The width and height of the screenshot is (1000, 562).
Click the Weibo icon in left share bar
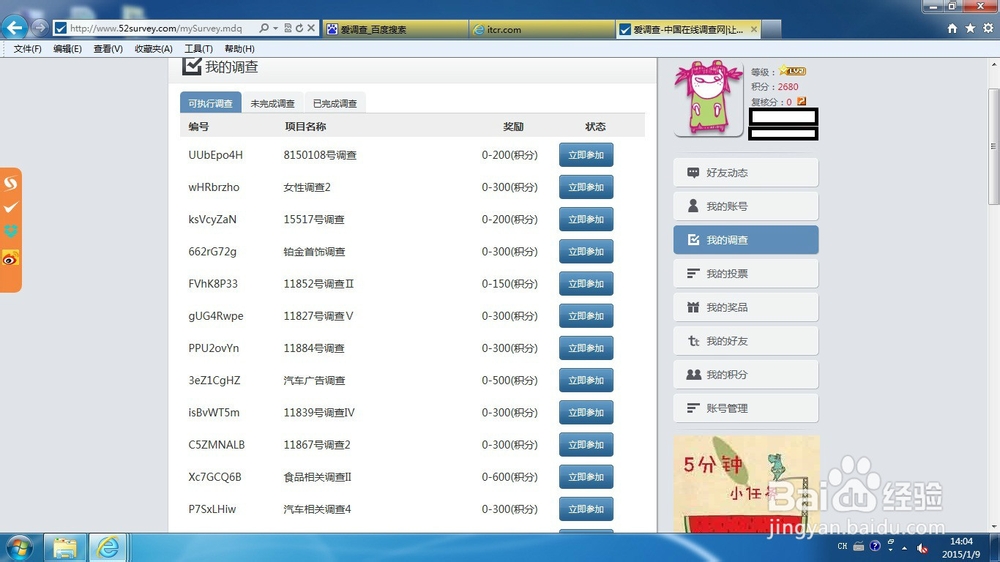click(11, 258)
